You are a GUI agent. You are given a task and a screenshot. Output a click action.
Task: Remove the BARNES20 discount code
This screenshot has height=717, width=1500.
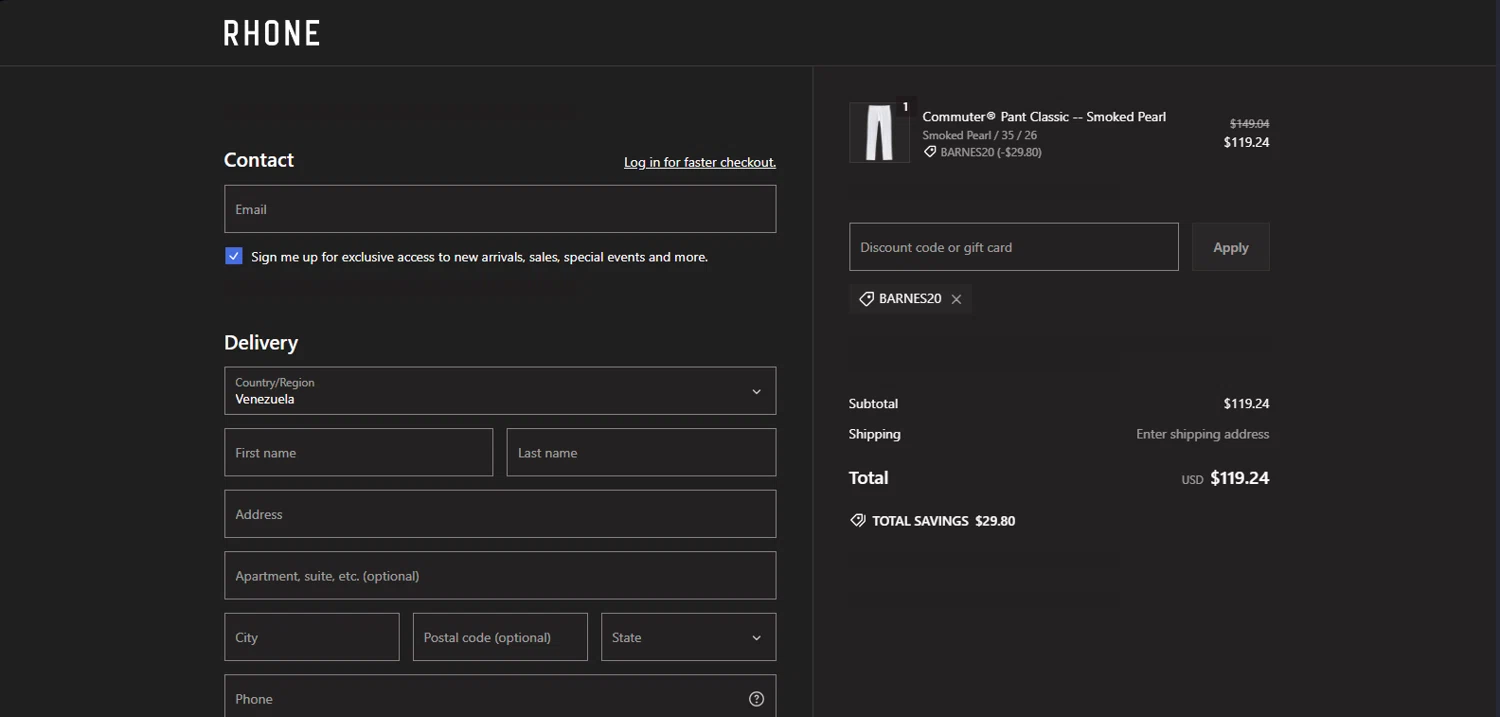pos(956,299)
